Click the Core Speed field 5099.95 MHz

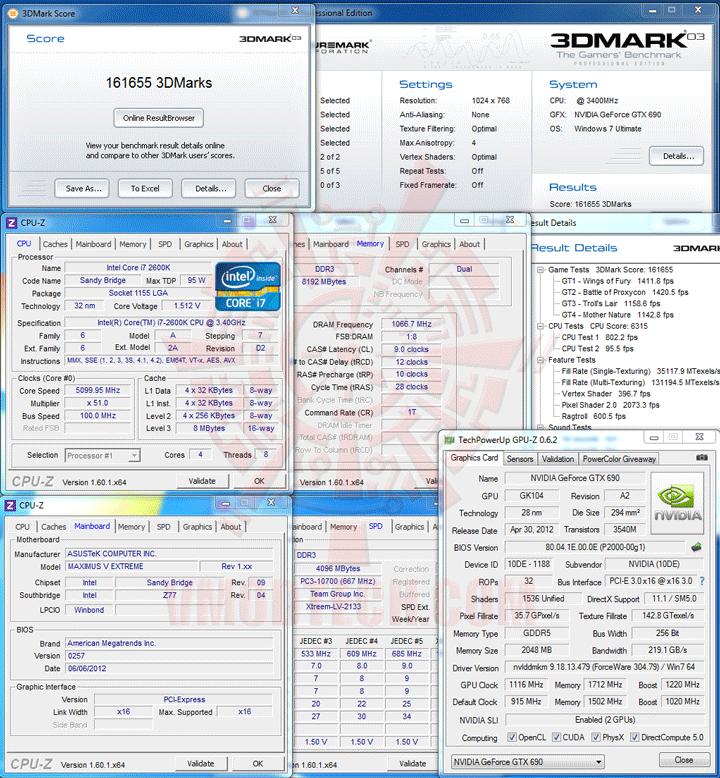98,390
